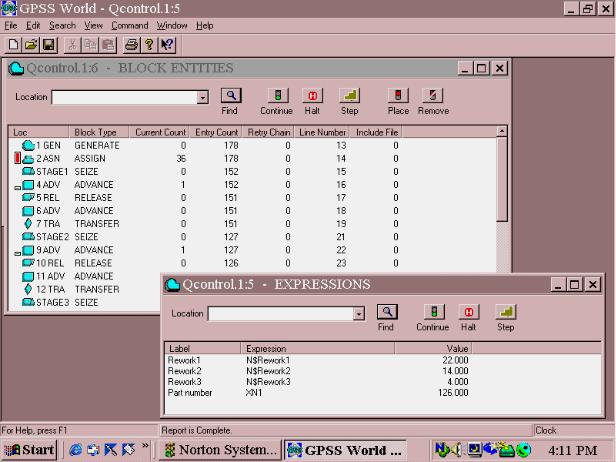
Task: Click Continue traffic light in Block Entities
Action: (278, 95)
